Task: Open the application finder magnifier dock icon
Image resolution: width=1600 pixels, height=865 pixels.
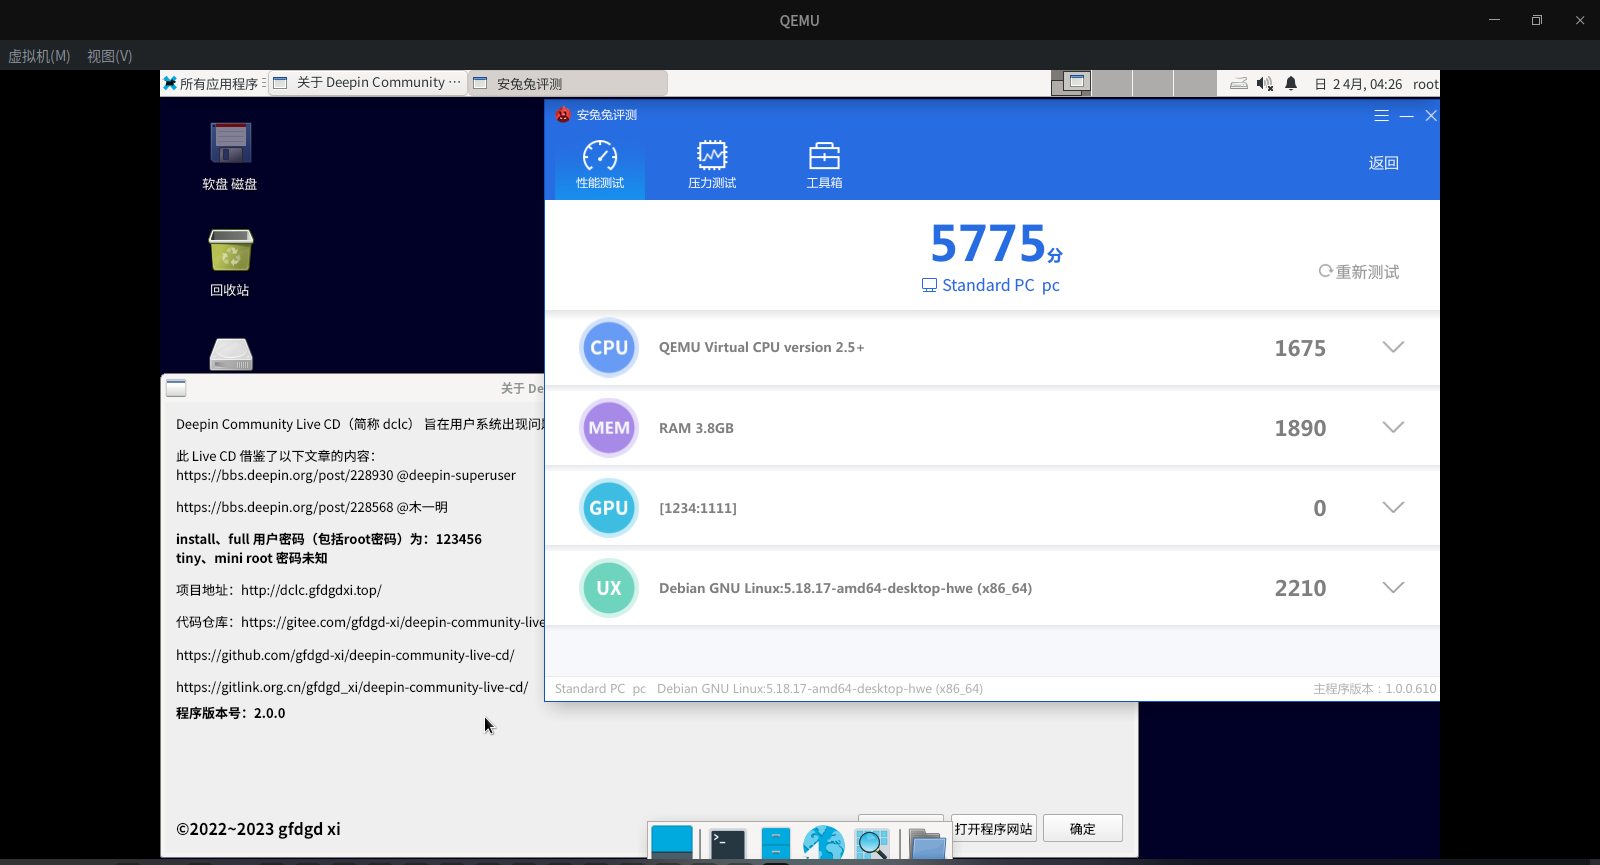Action: (872, 844)
